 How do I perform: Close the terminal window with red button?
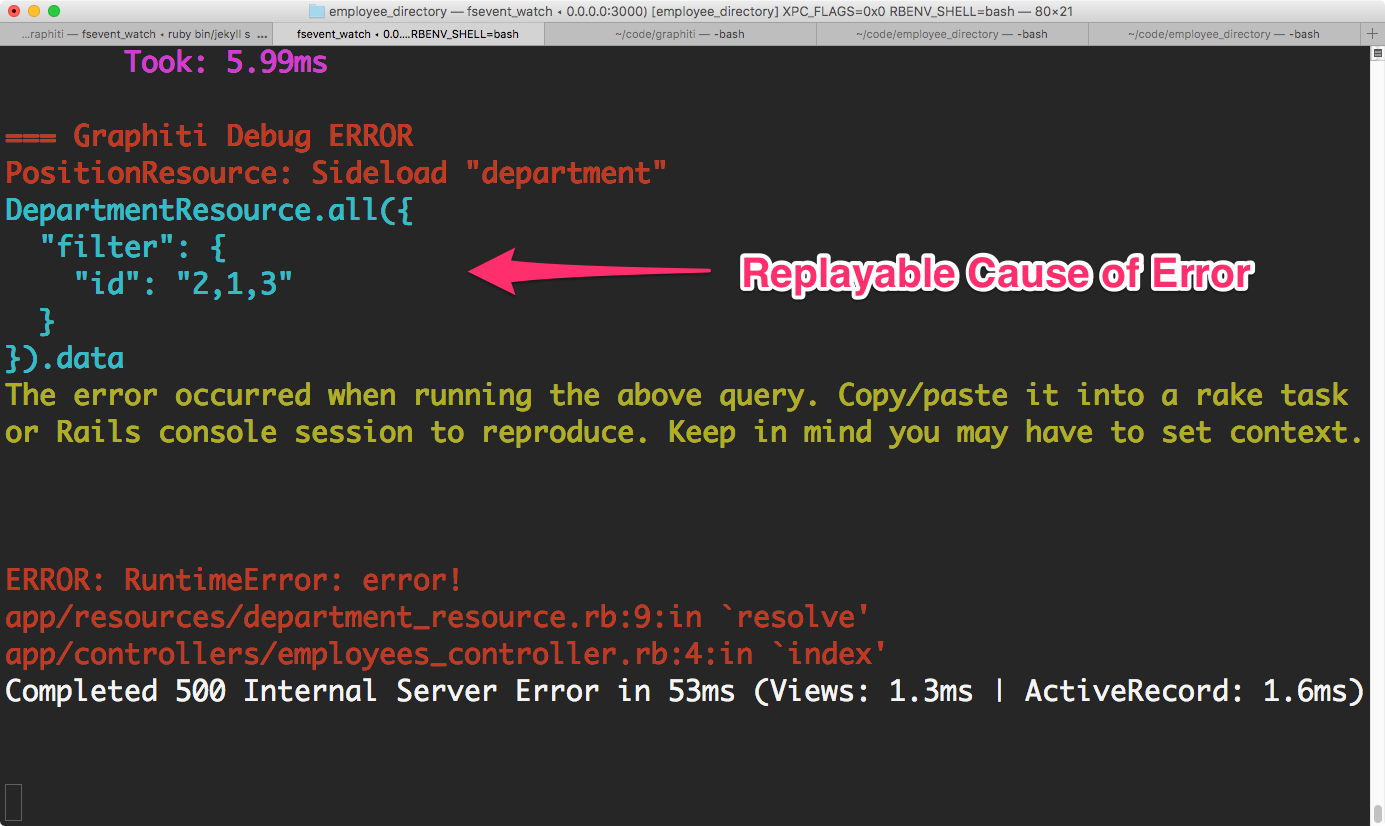click(x=14, y=11)
